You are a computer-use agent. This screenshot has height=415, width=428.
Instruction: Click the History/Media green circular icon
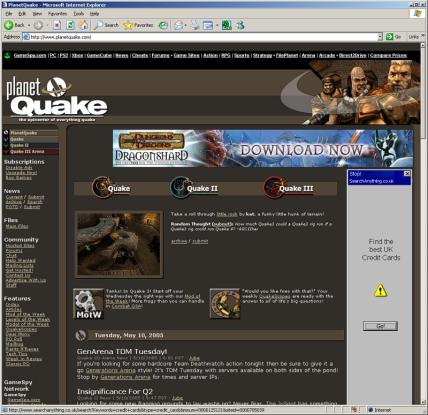click(163, 25)
